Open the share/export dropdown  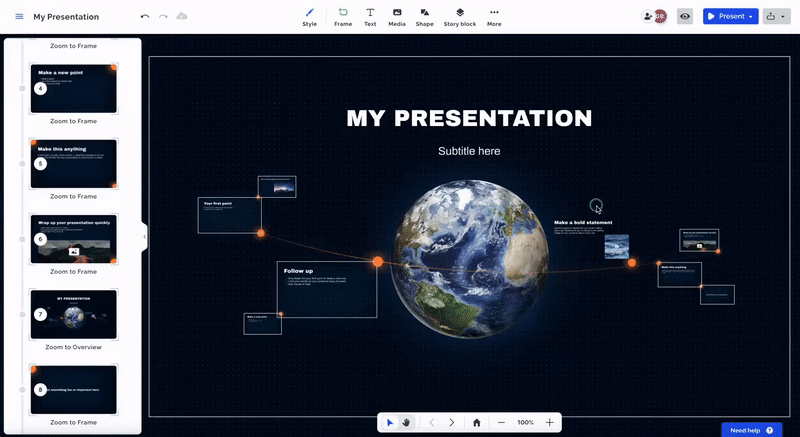click(777, 16)
